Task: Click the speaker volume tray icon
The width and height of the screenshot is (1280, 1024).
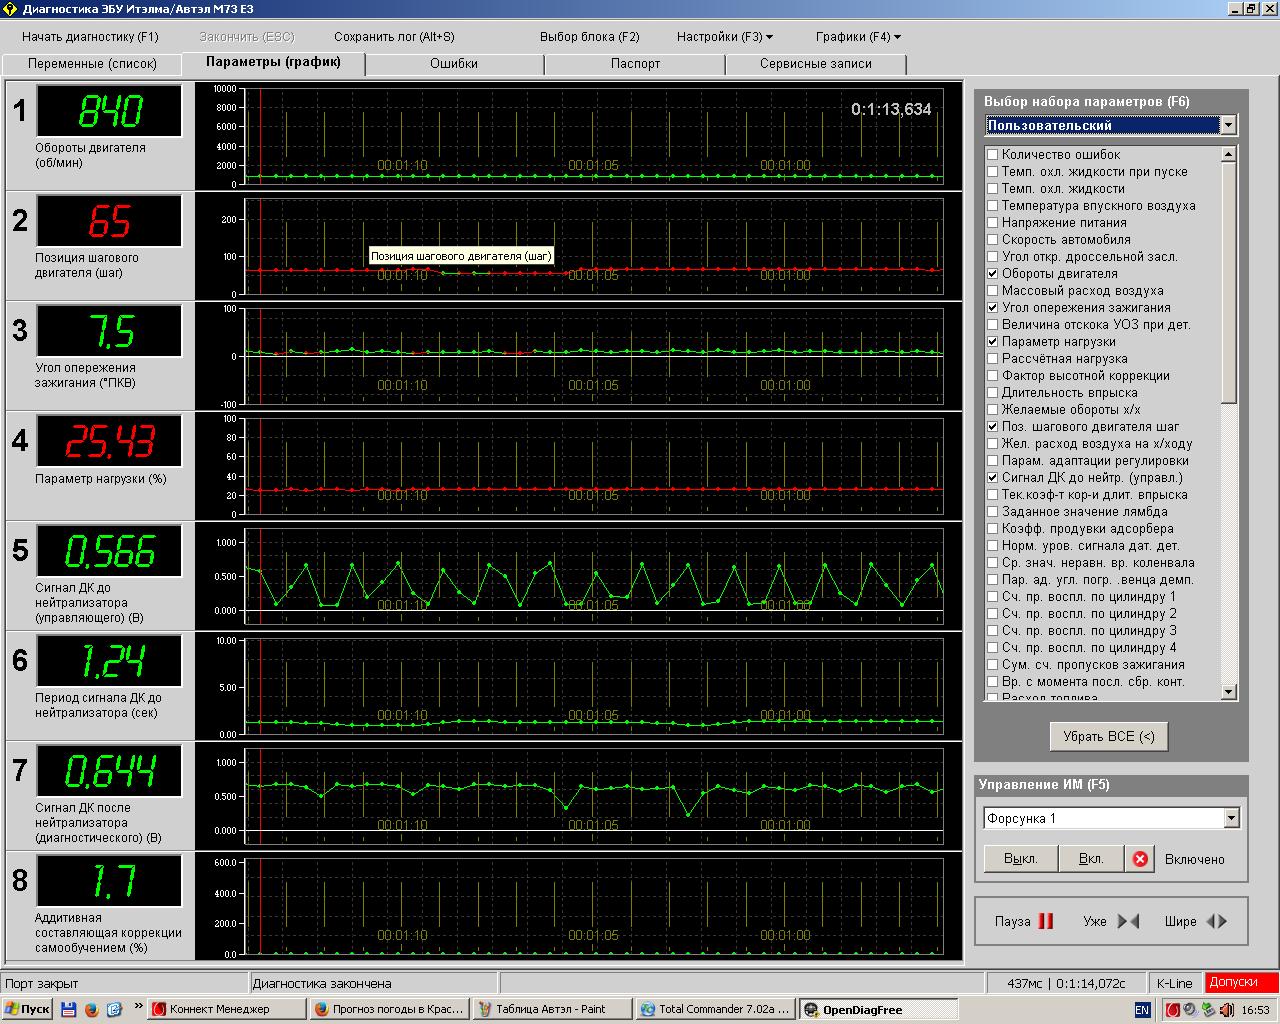Action: (x=1225, y=1010)
